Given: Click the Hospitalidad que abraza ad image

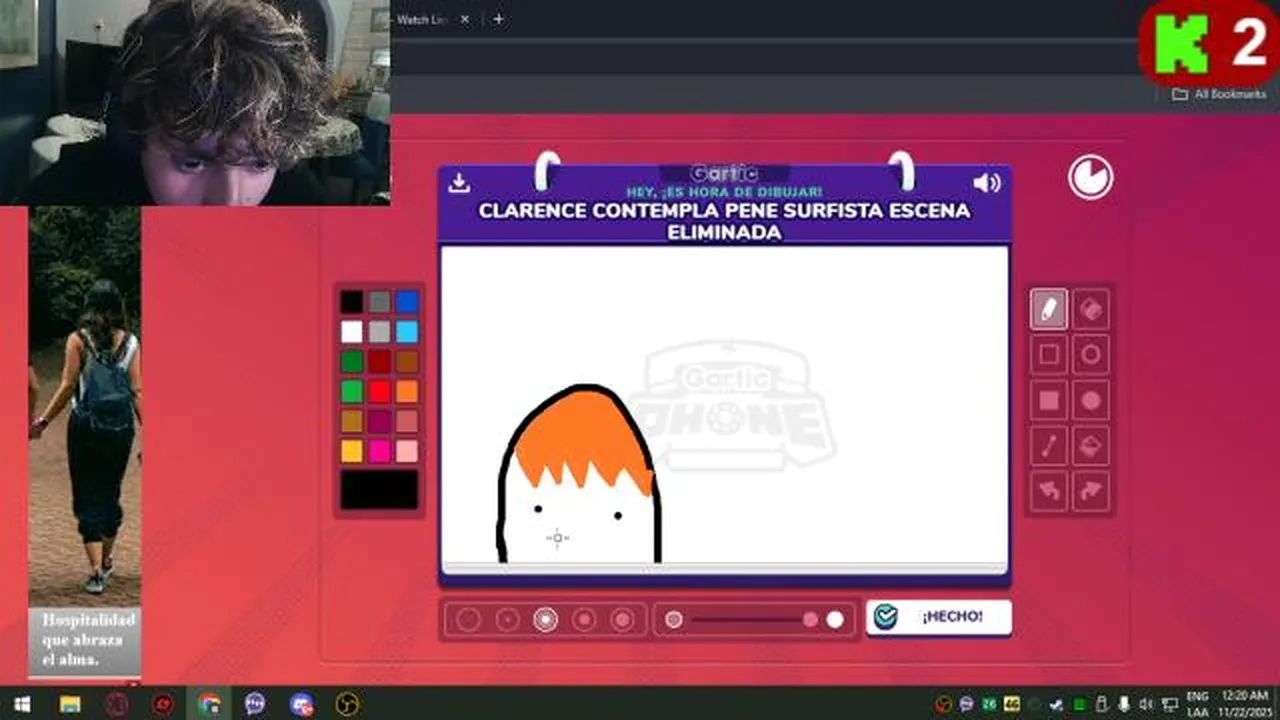Looking at the screenshot, I should (x=85, y=442).
